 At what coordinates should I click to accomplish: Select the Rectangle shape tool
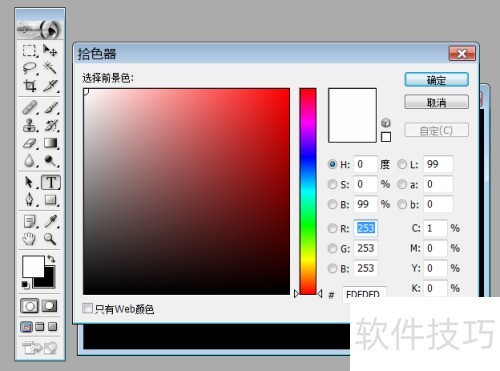tap(50, 200)
